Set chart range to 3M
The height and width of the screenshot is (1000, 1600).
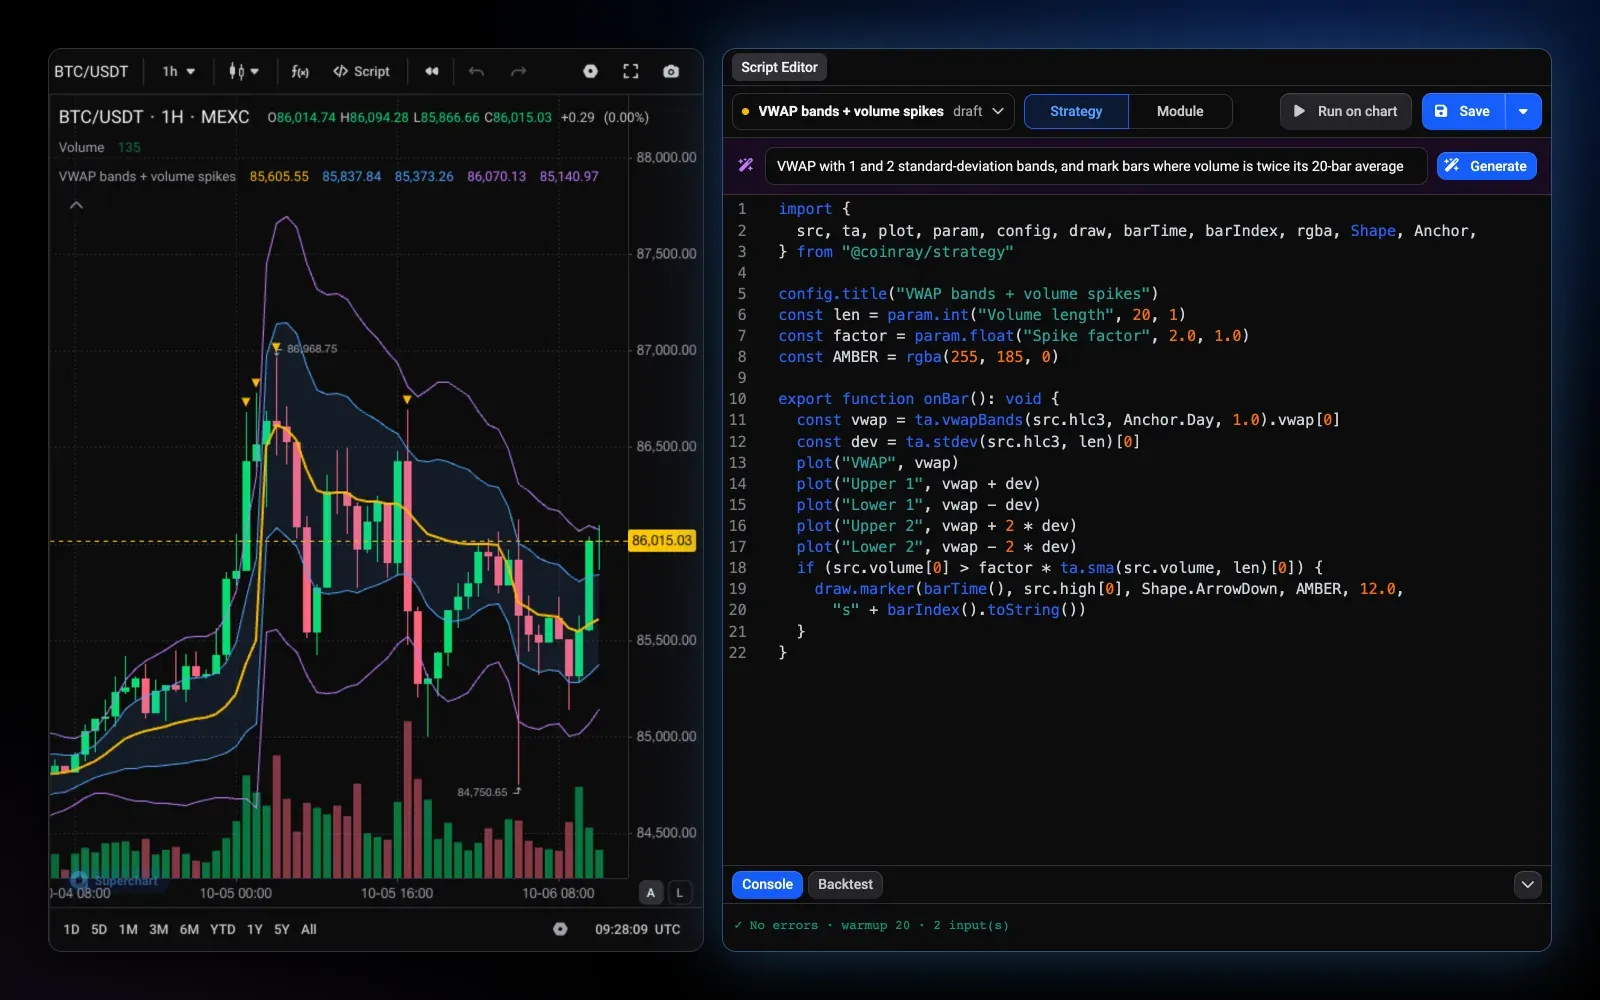[158, 929]
